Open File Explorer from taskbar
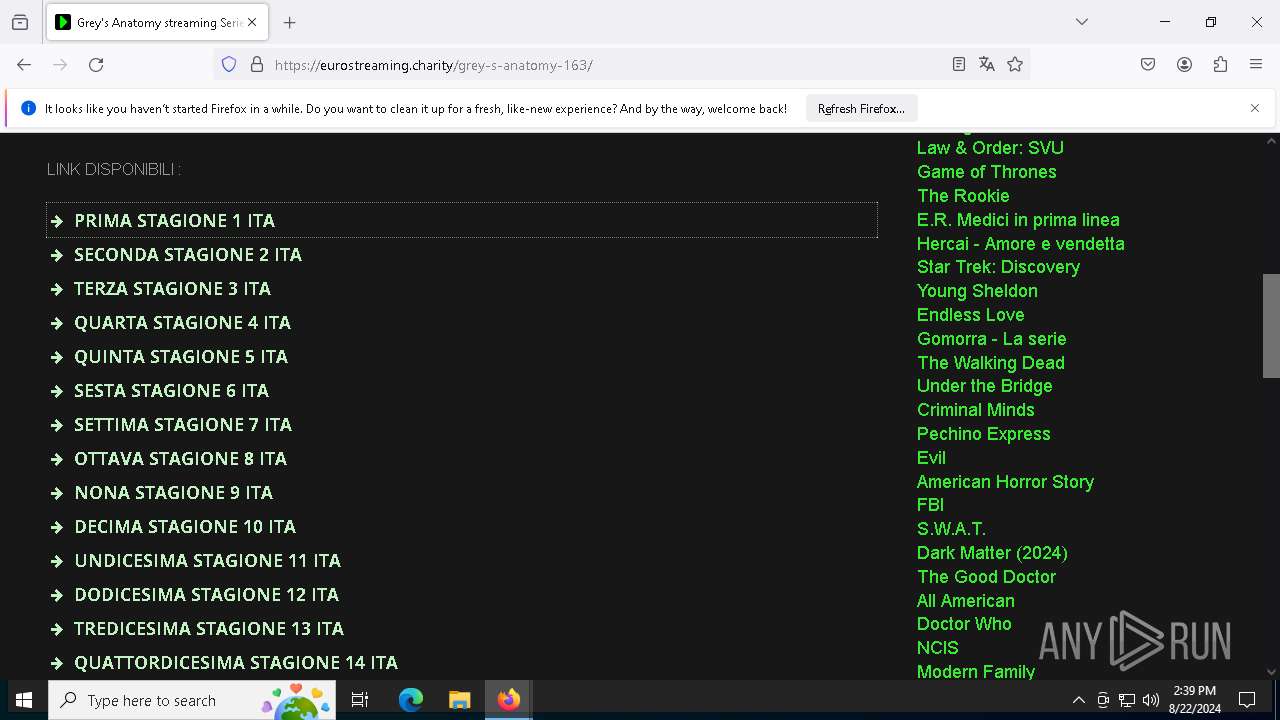The image size is (1280, 720). click(x=460, y=700)
